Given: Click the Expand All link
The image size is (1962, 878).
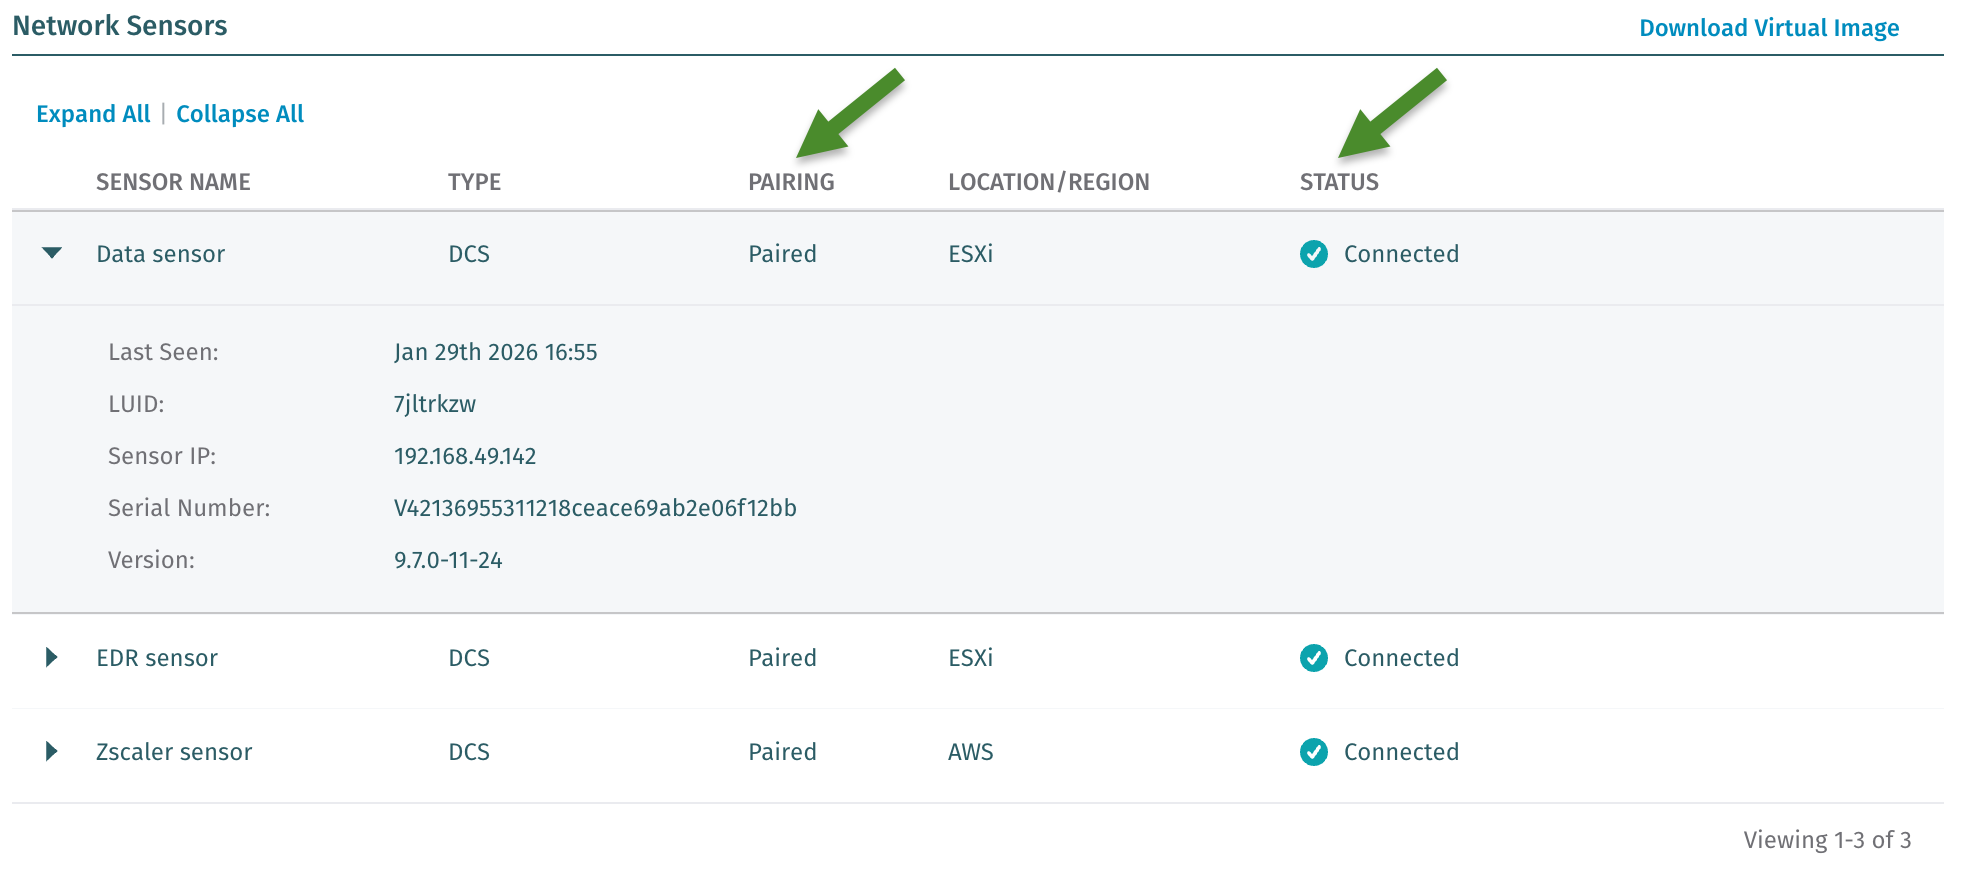Looking at the screenshot, I should [x=93, y=114].
